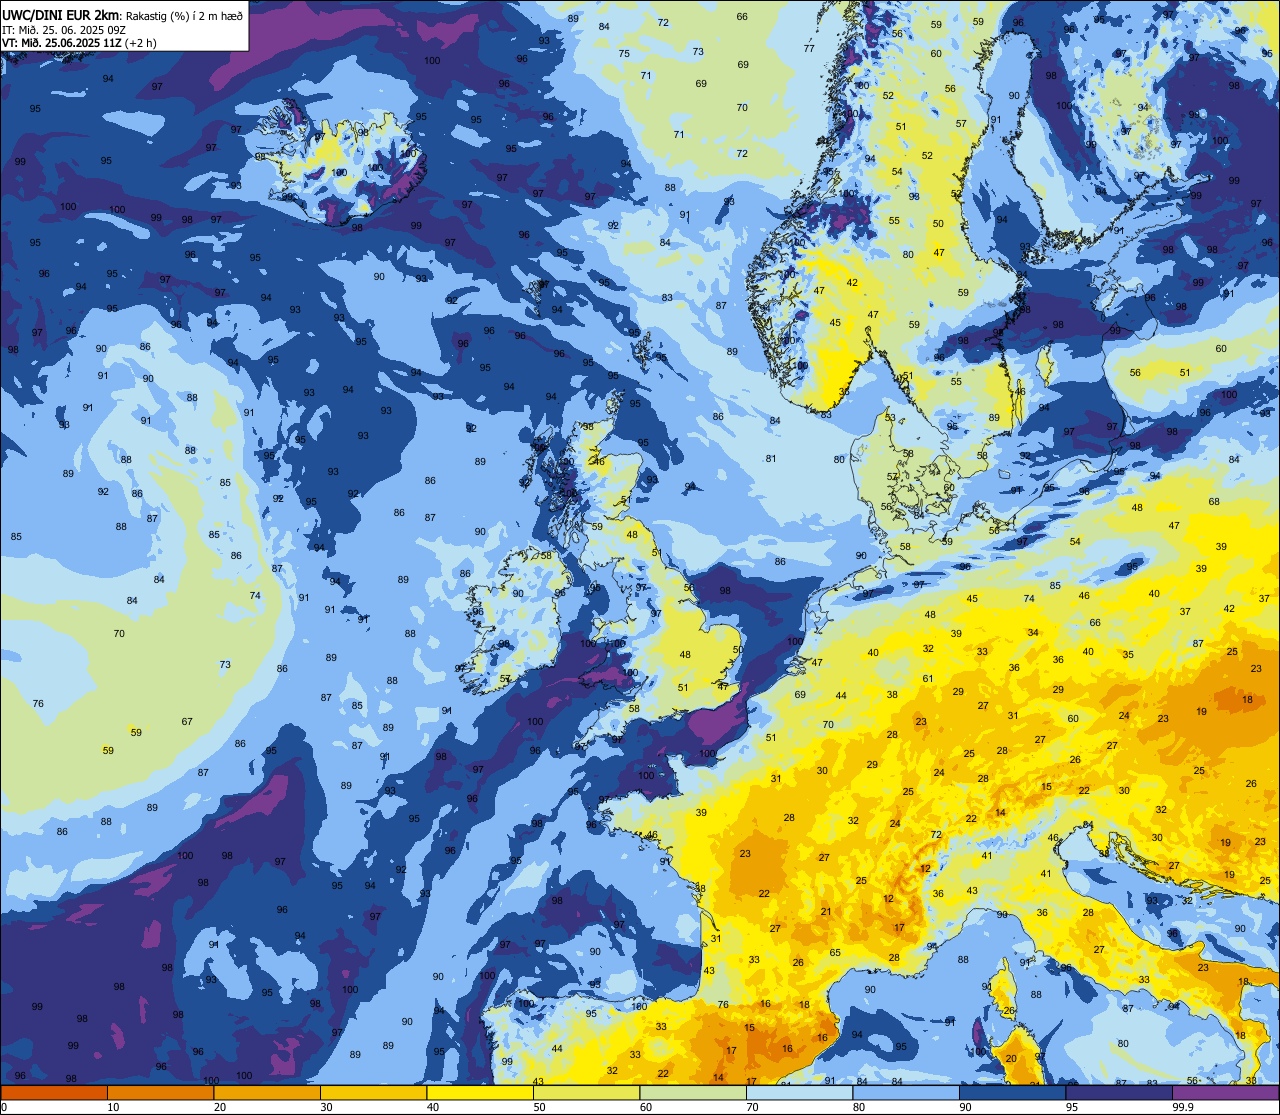The image size is (1280, 1115).
Task: Select the pale green 60–70 legend segment
Action: [x=693, y=1092]
